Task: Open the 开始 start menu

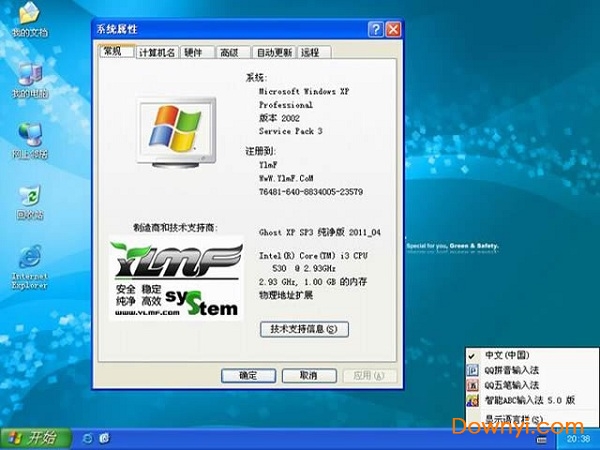Action: tap(36, 438)
